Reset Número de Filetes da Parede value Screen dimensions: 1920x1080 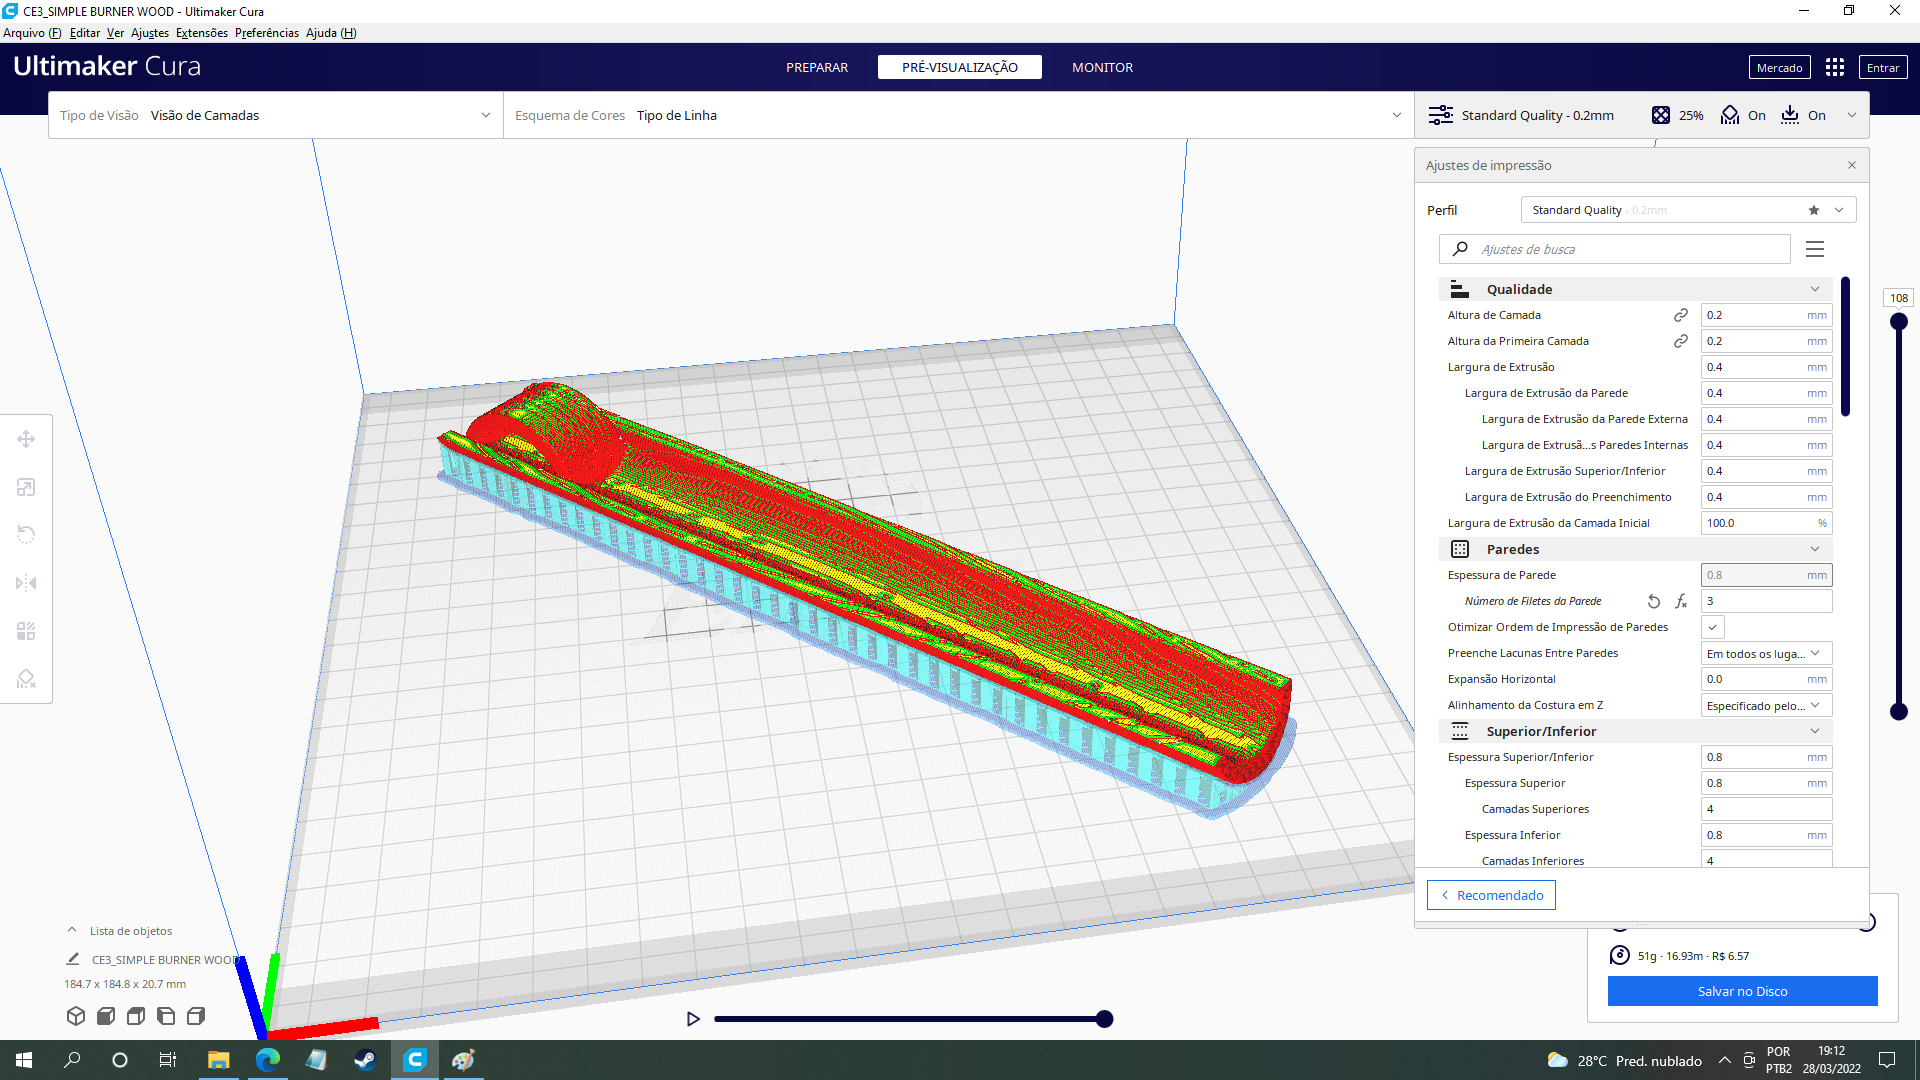1654,601
